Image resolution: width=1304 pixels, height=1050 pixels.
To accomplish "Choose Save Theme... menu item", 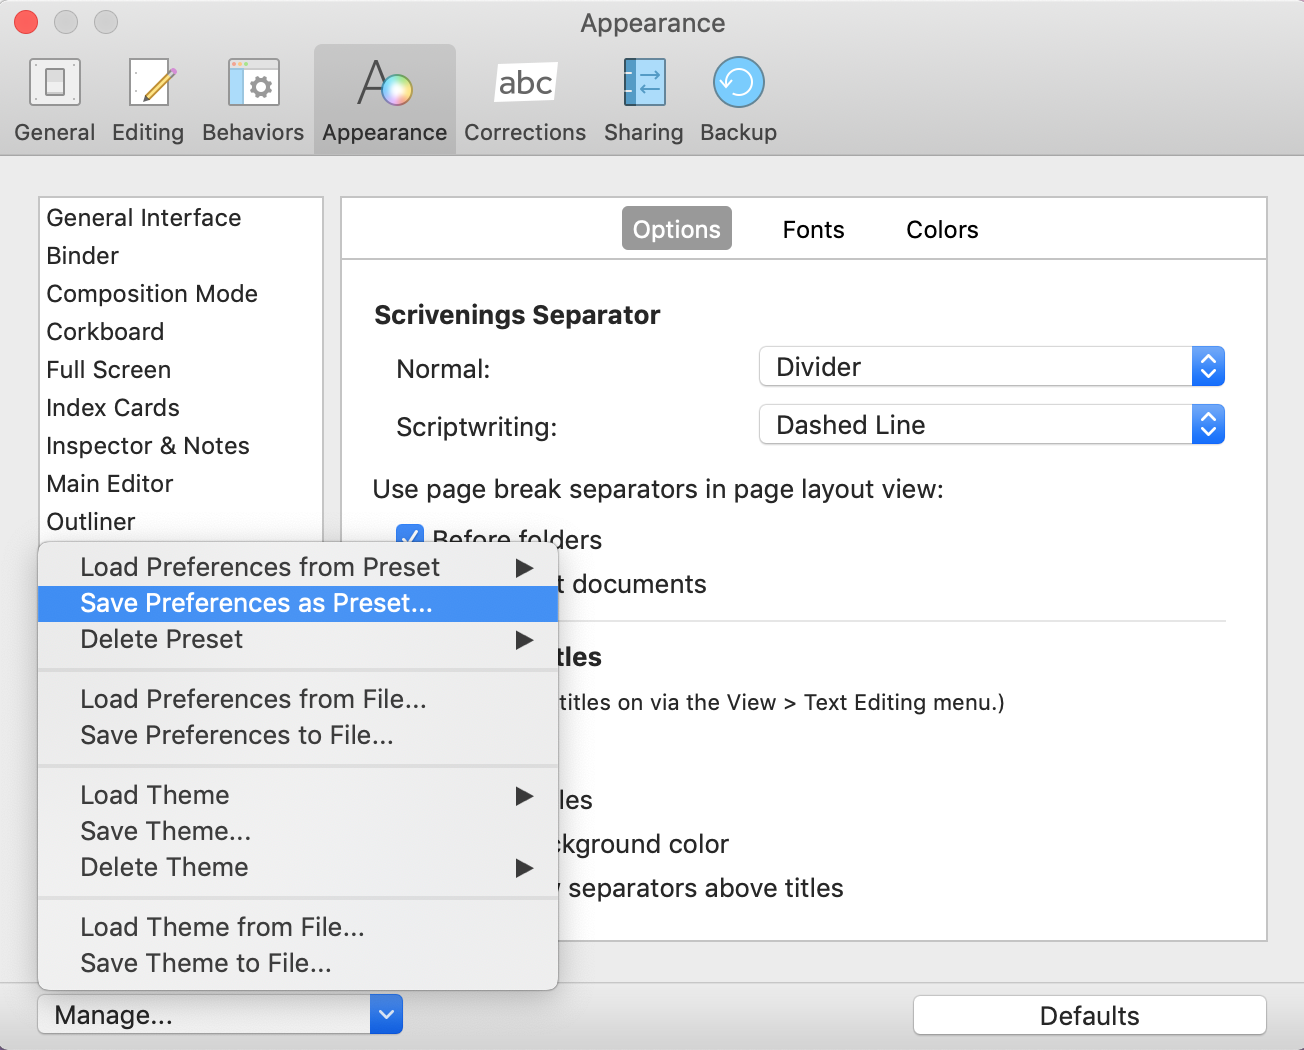I will 298,831.
